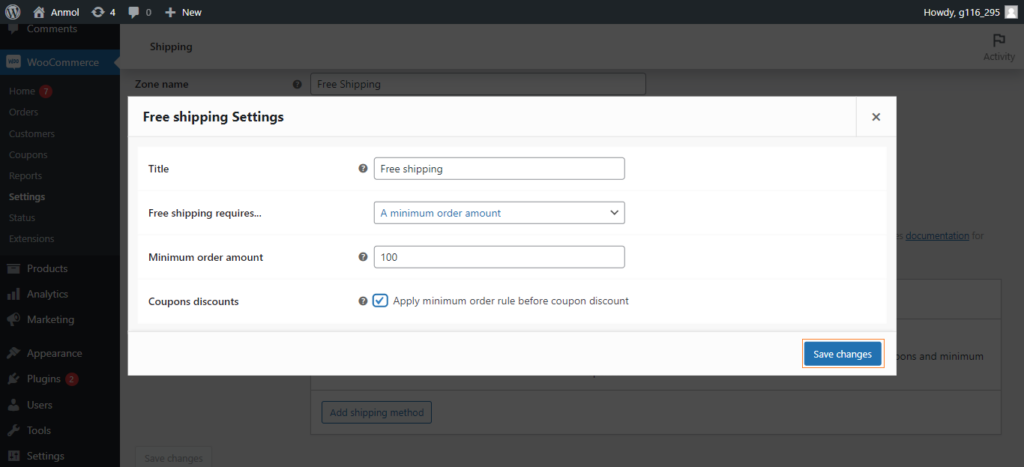Image resolution: width=1024 pixels, height=467 pixels.
Task: Click the WooCommerce logo icon in sidebar
Action: (13, 63)
